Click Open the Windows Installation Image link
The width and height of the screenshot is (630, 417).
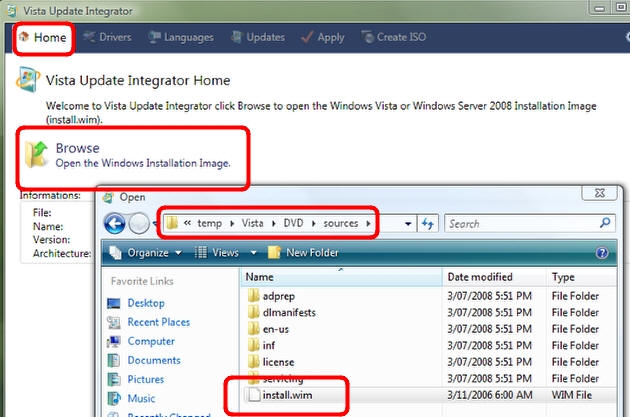pos(143,164)
